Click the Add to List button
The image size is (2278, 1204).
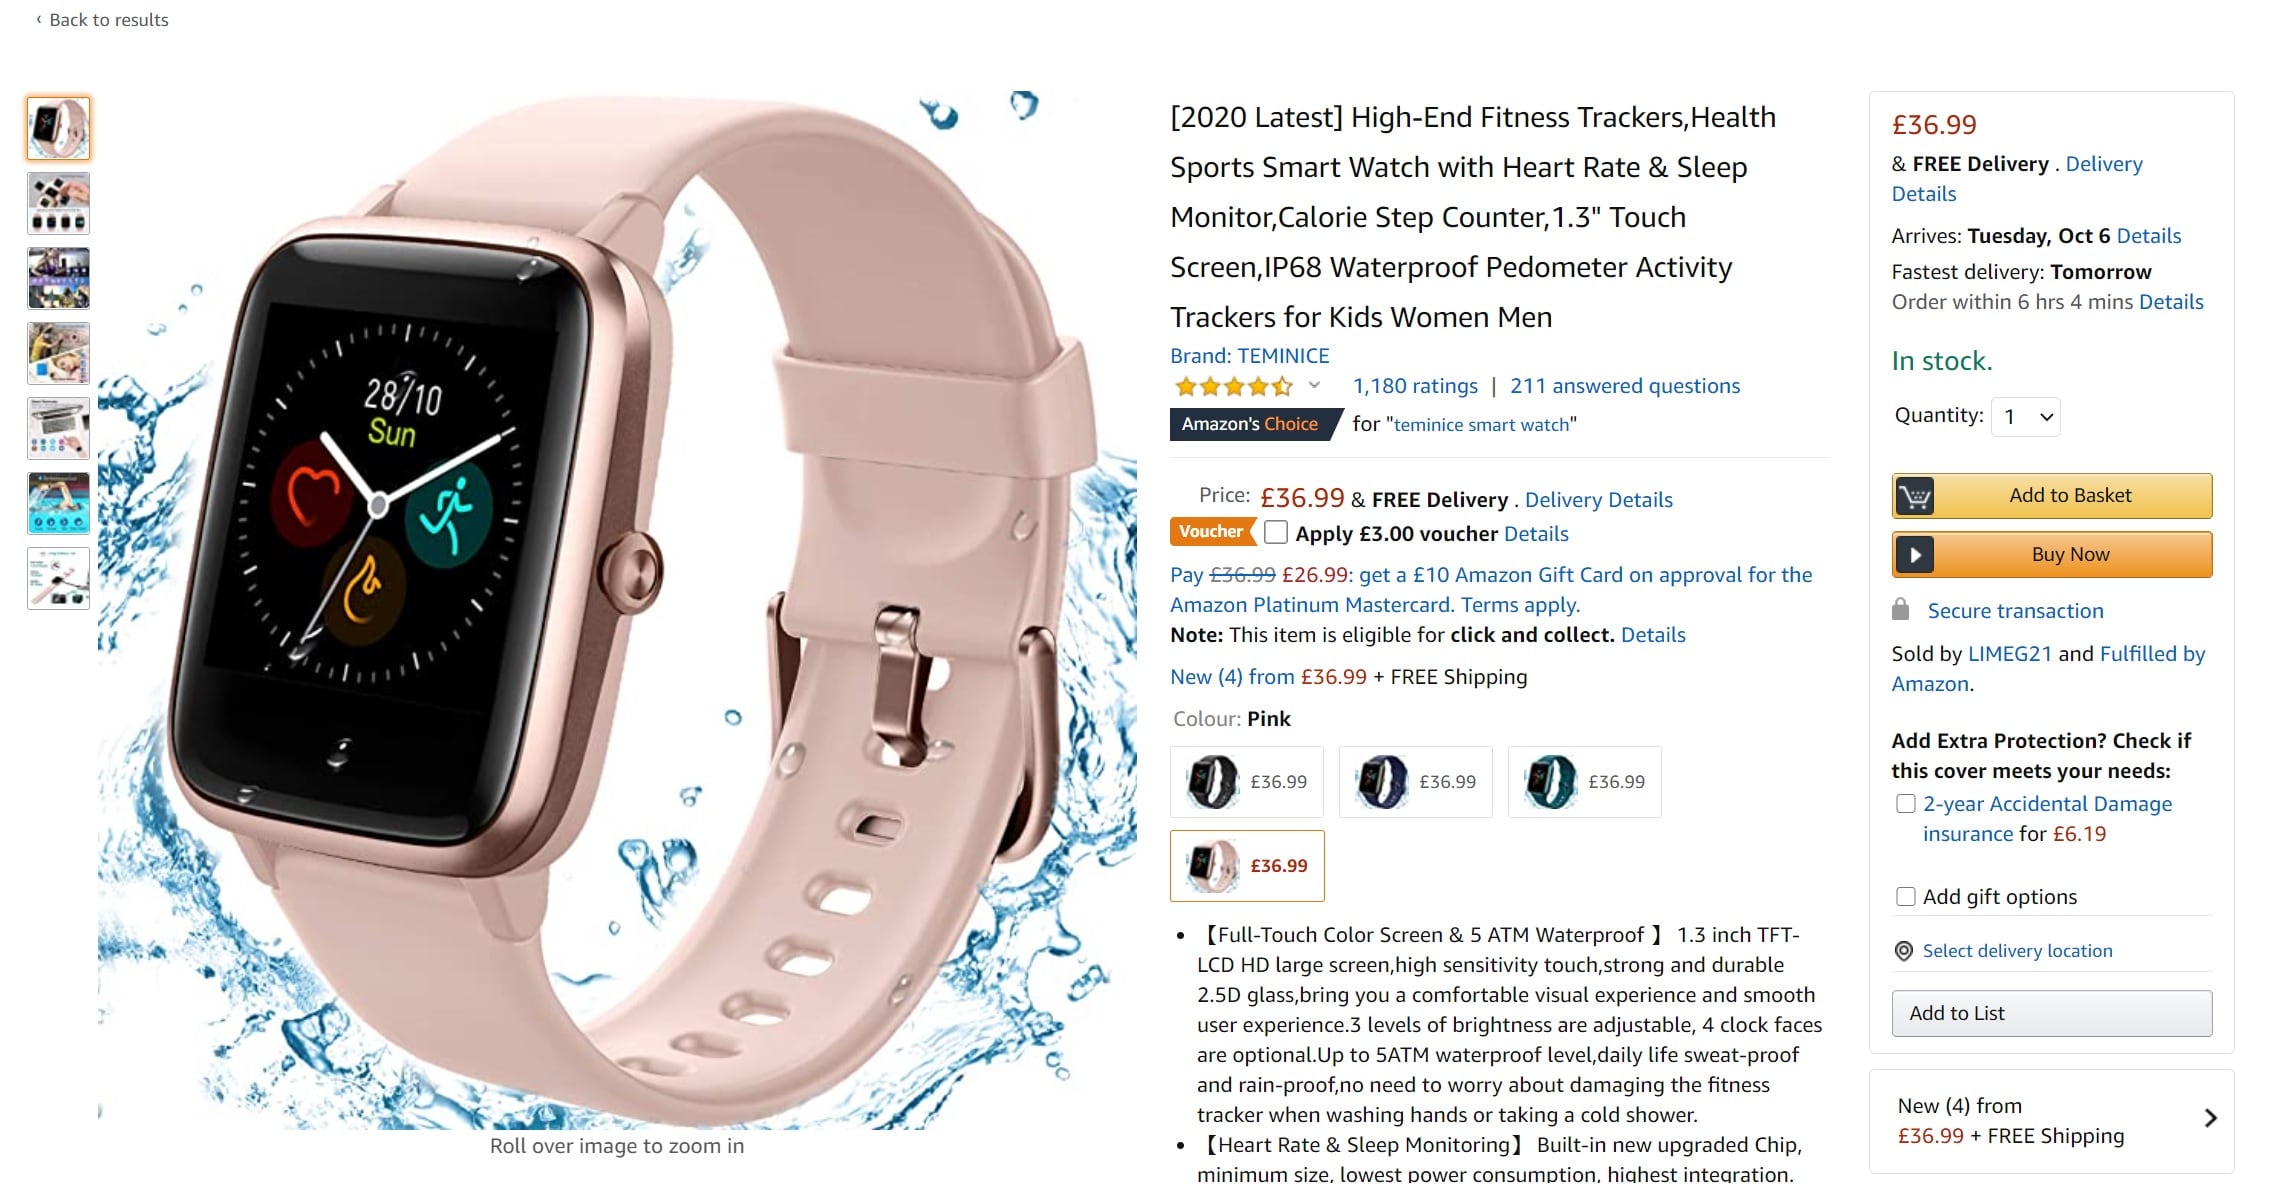pyautogui.click(x=2051, y=1013)
